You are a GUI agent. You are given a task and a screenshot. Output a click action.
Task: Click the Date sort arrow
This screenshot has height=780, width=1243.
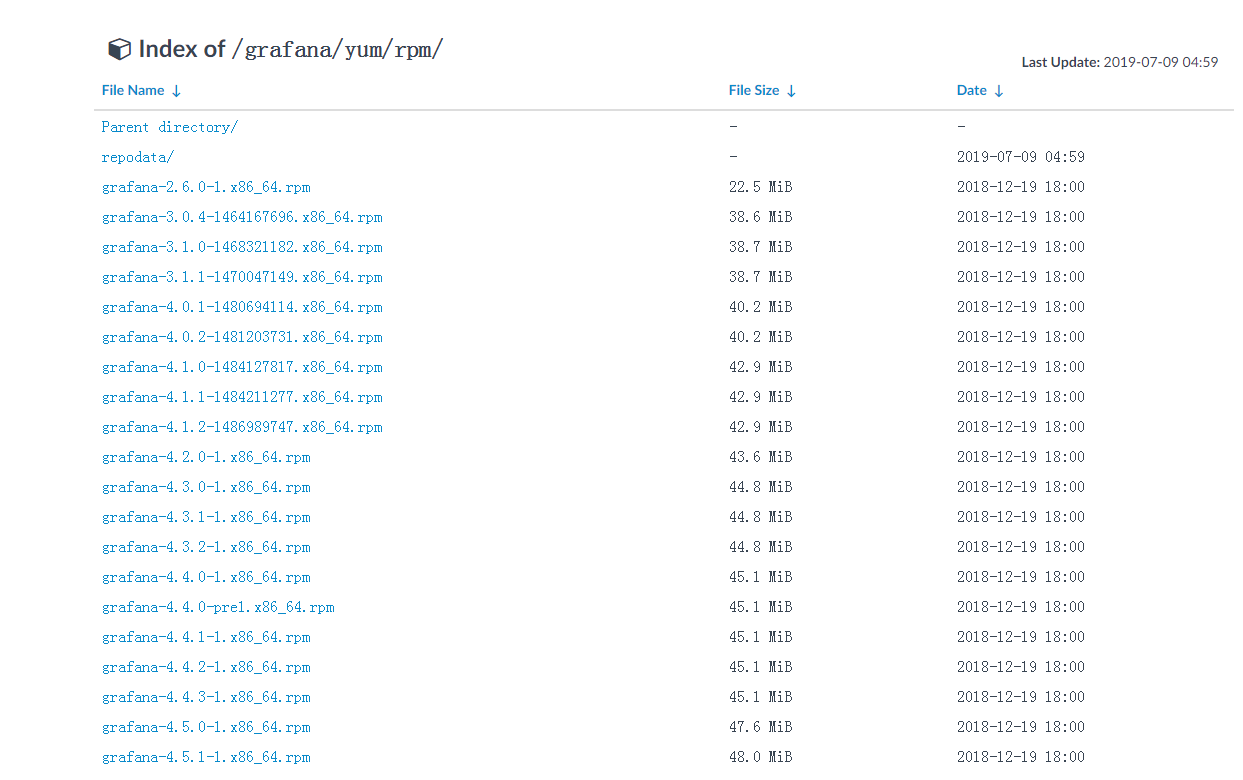tap(999, 91)
